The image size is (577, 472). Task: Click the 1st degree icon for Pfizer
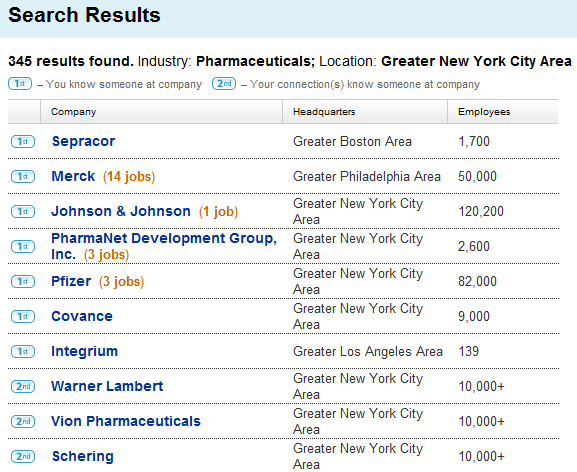[23, 281]
